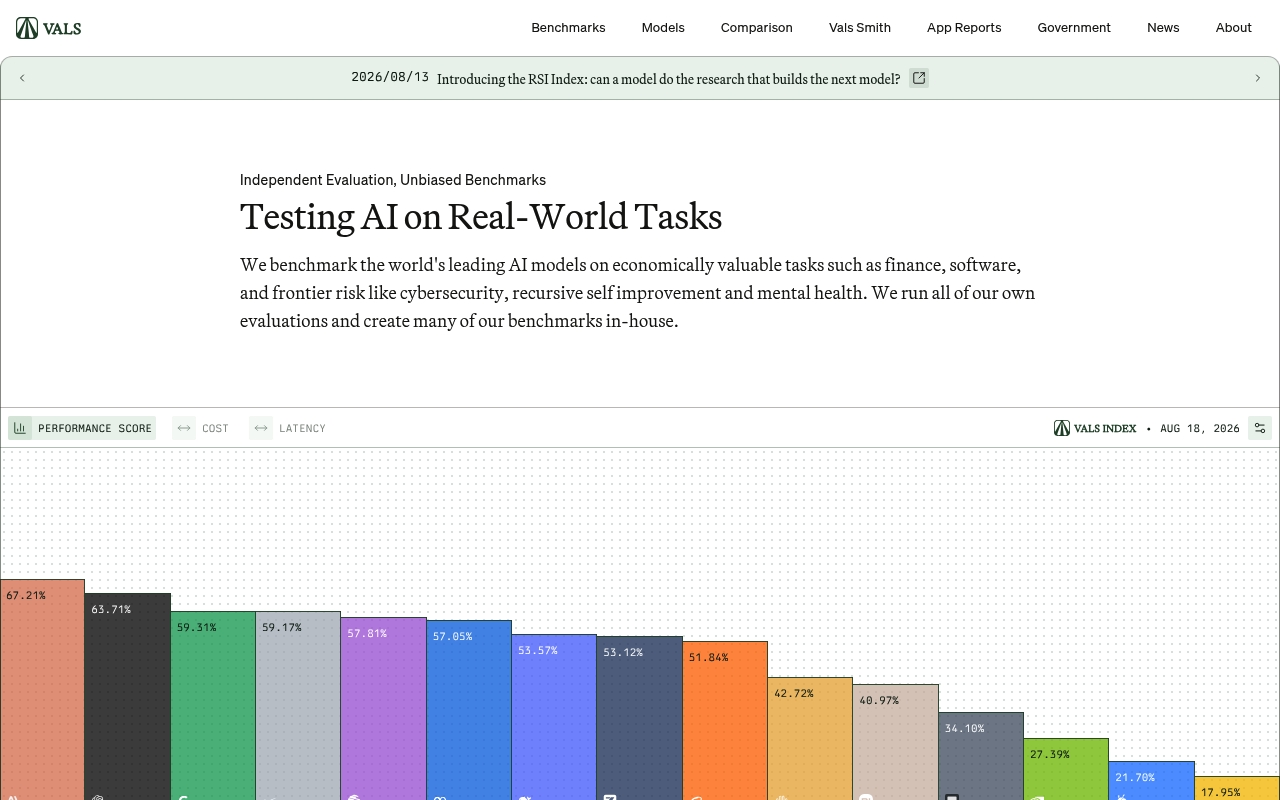1280x800 pixels.
Task: Open the App Reports page
Action: 964,28
